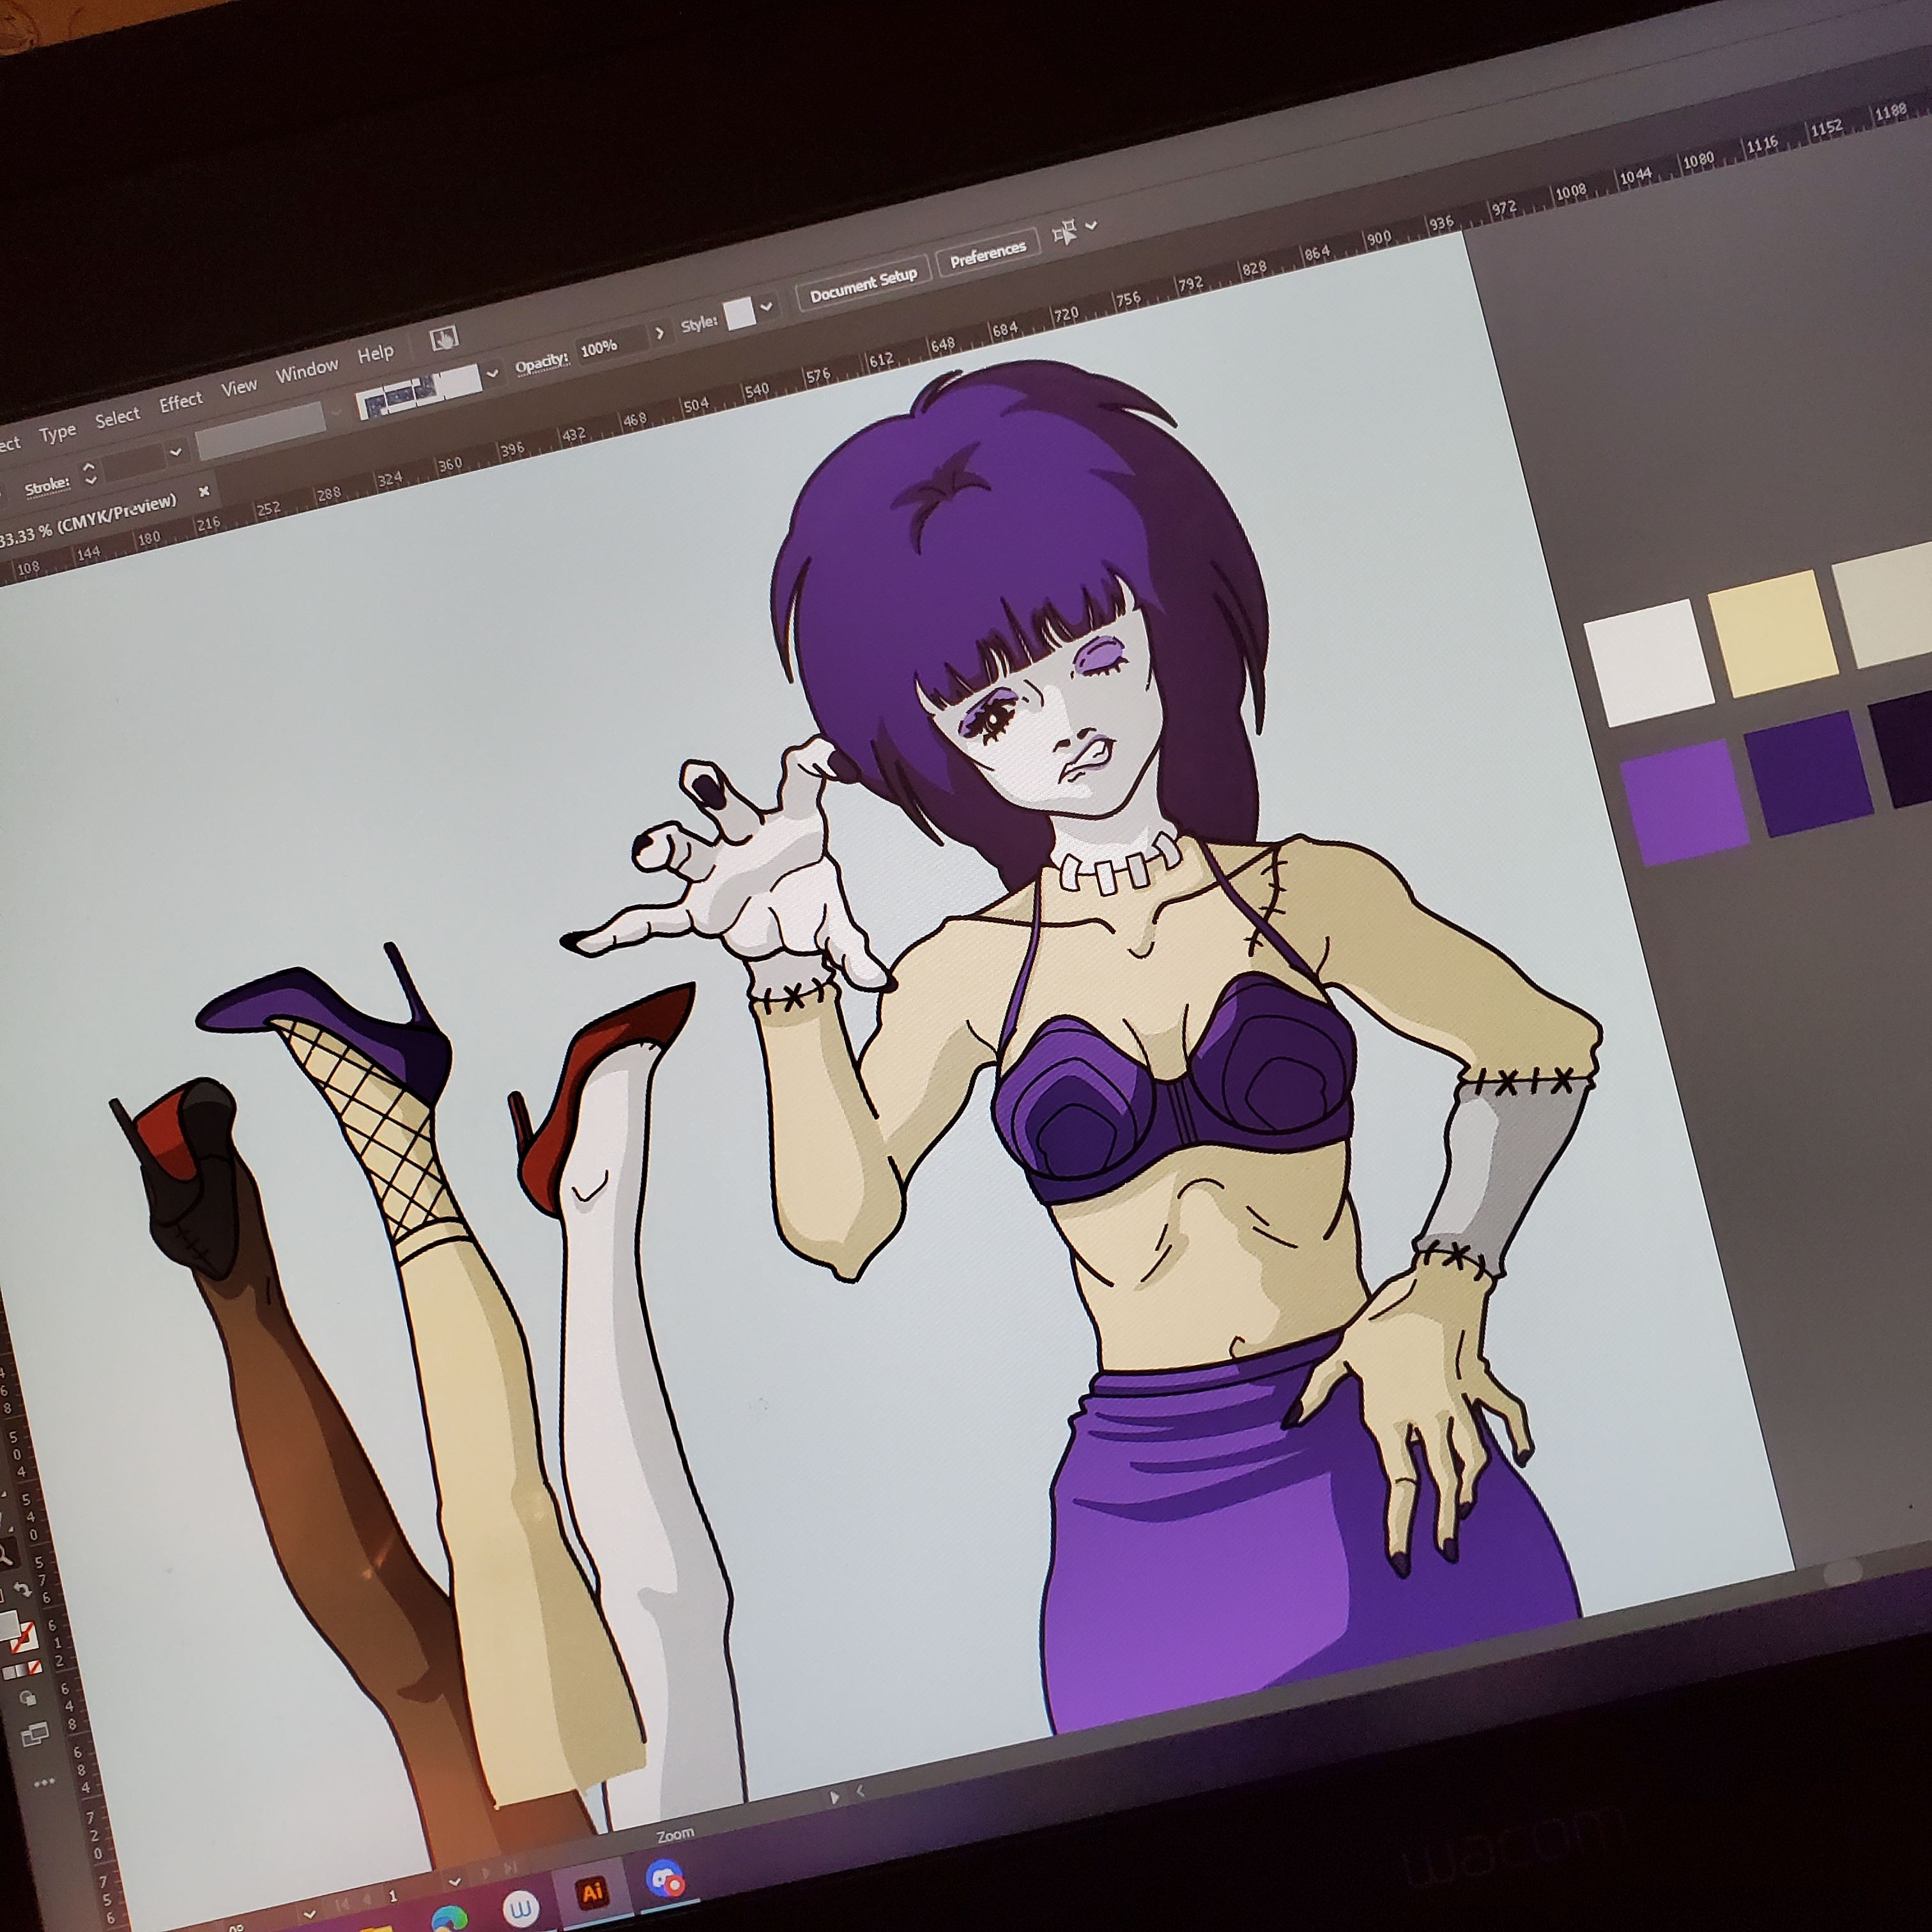Open Microsoft Edge in the taskbar
This screenshot has width=1932, height=1932.
pyautogui.click(x=449, y=1917)
